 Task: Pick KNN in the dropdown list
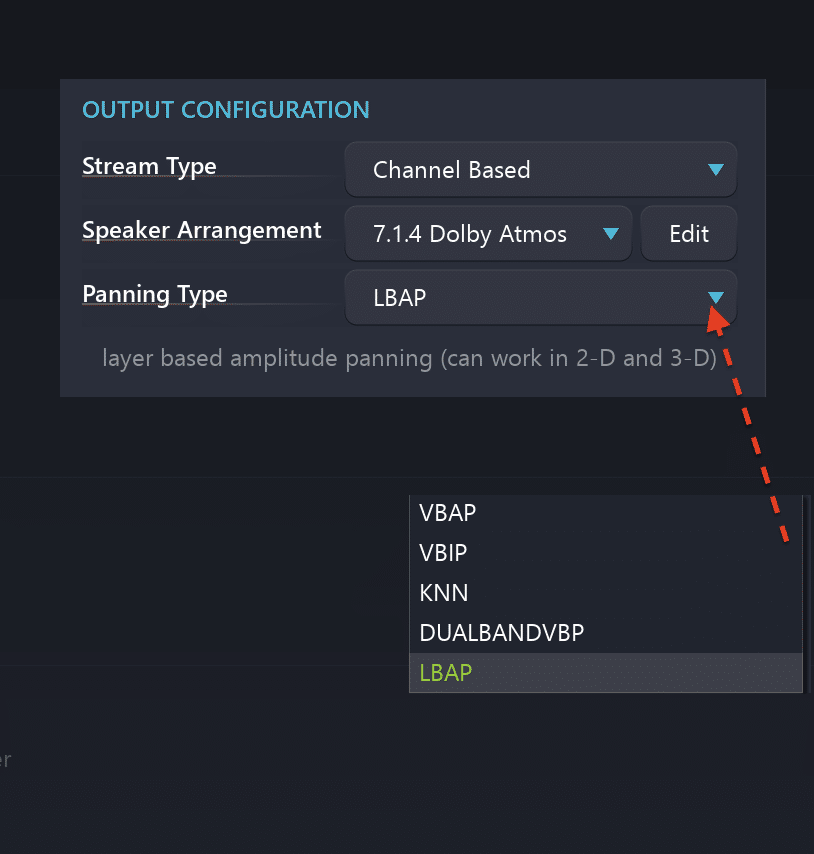point(444,593)
